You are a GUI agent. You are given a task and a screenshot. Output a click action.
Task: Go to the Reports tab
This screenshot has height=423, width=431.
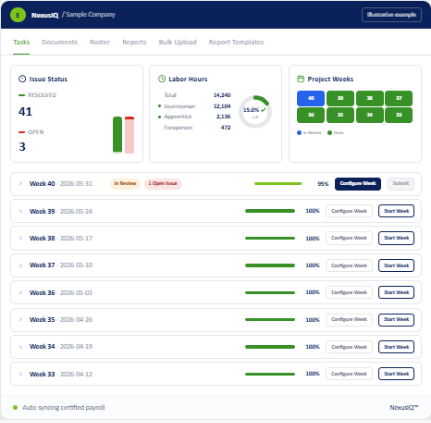pyautogui.click(x=134, y=42)
